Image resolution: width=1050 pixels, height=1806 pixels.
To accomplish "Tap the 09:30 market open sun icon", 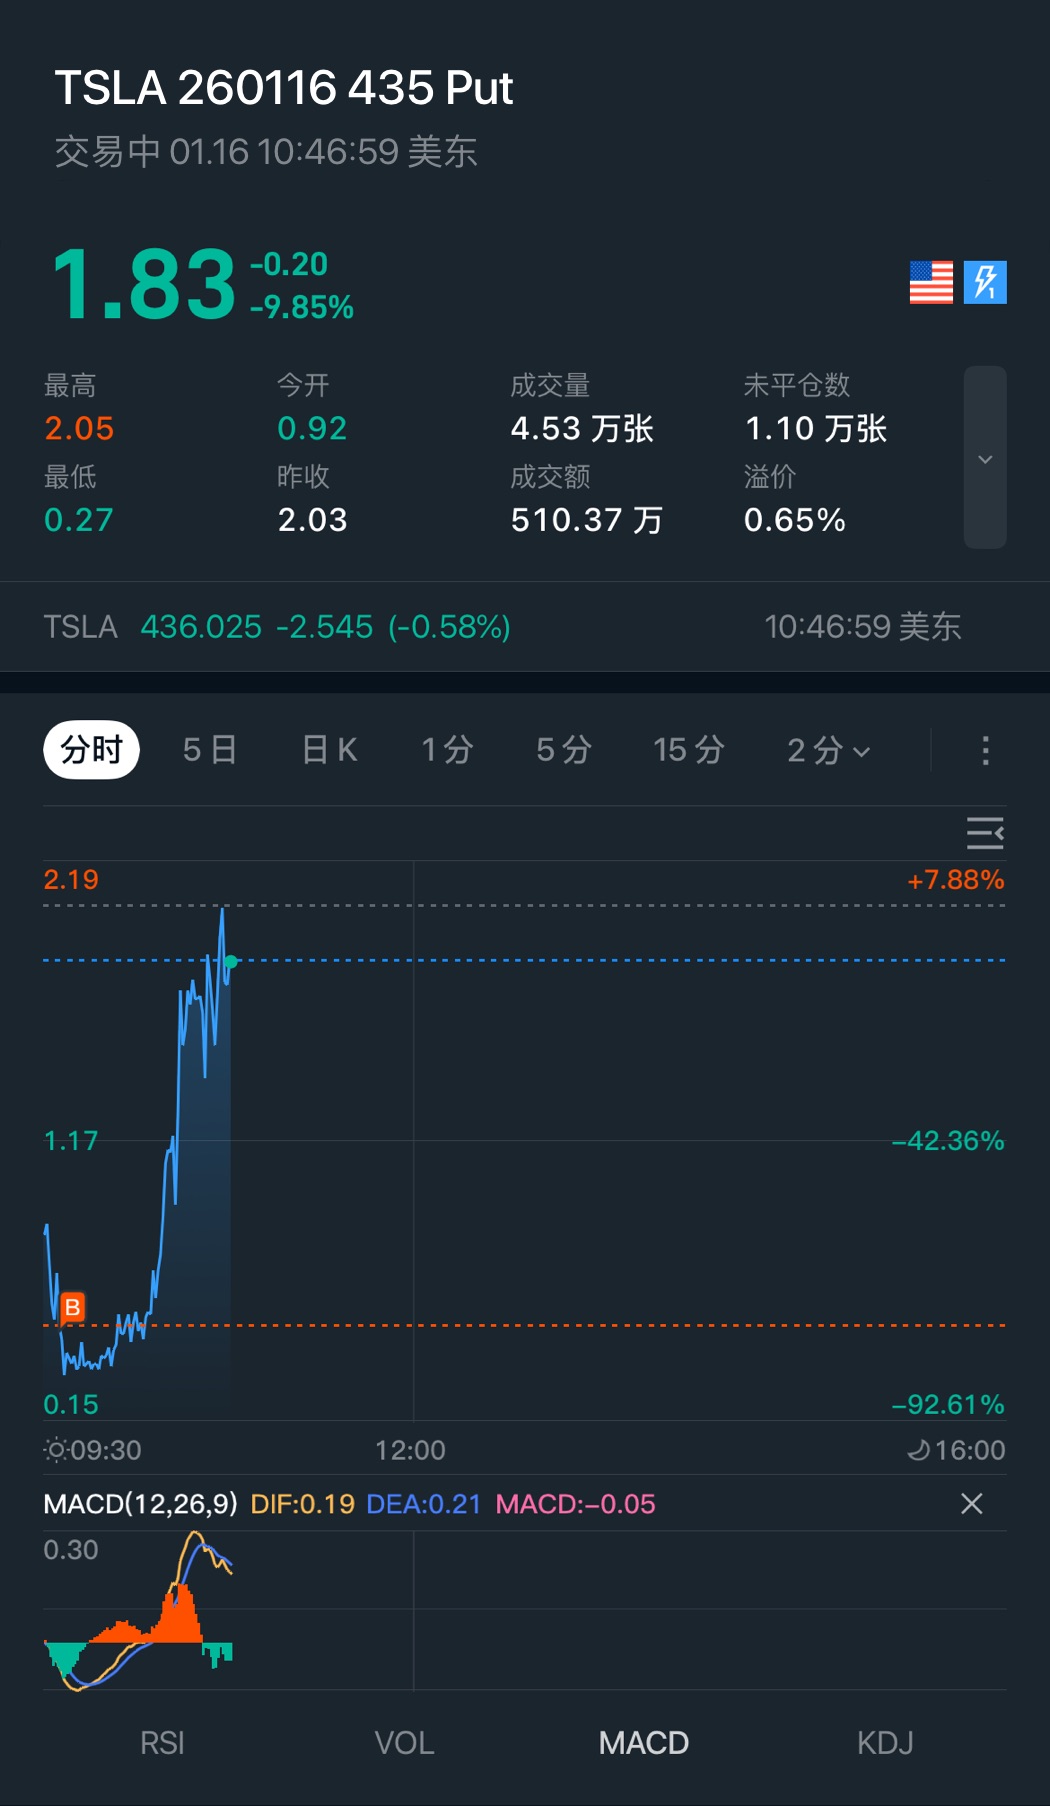I will [x=56, y=1449].
